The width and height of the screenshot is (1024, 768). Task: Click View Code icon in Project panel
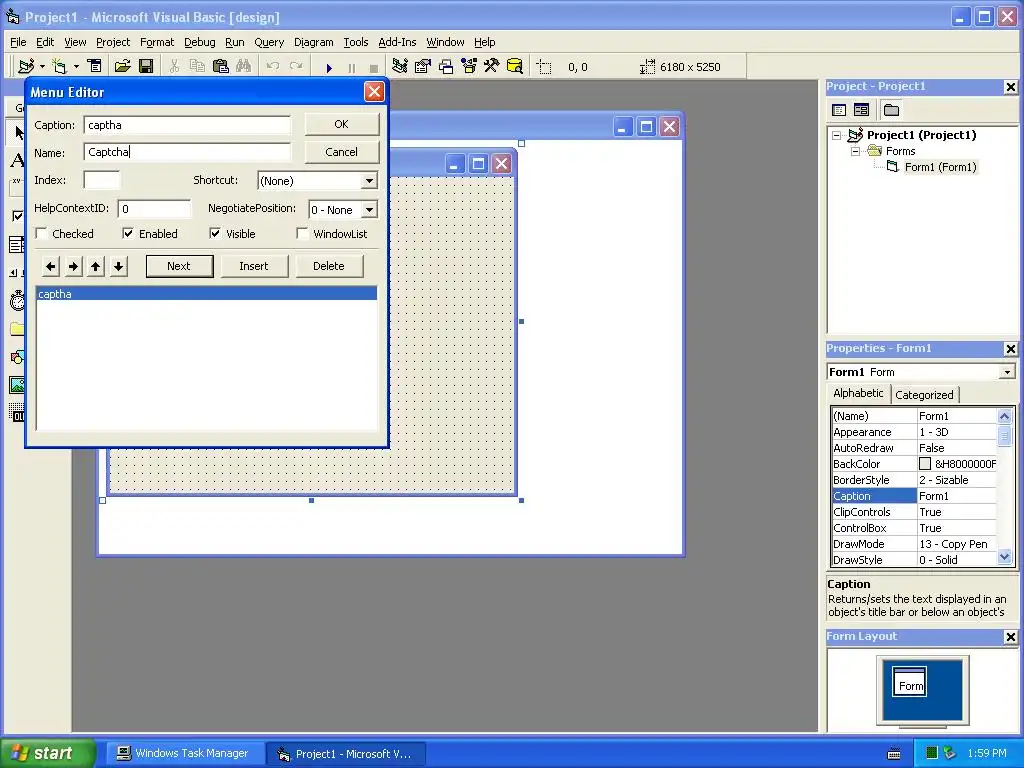tap(839, 110)
